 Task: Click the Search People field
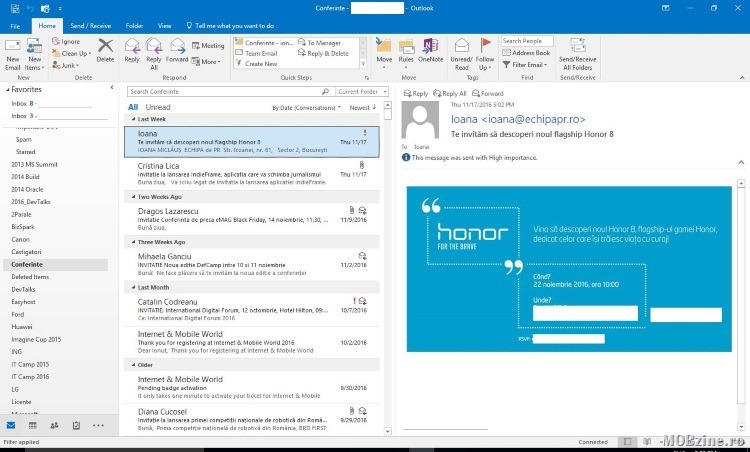(527, 41)
